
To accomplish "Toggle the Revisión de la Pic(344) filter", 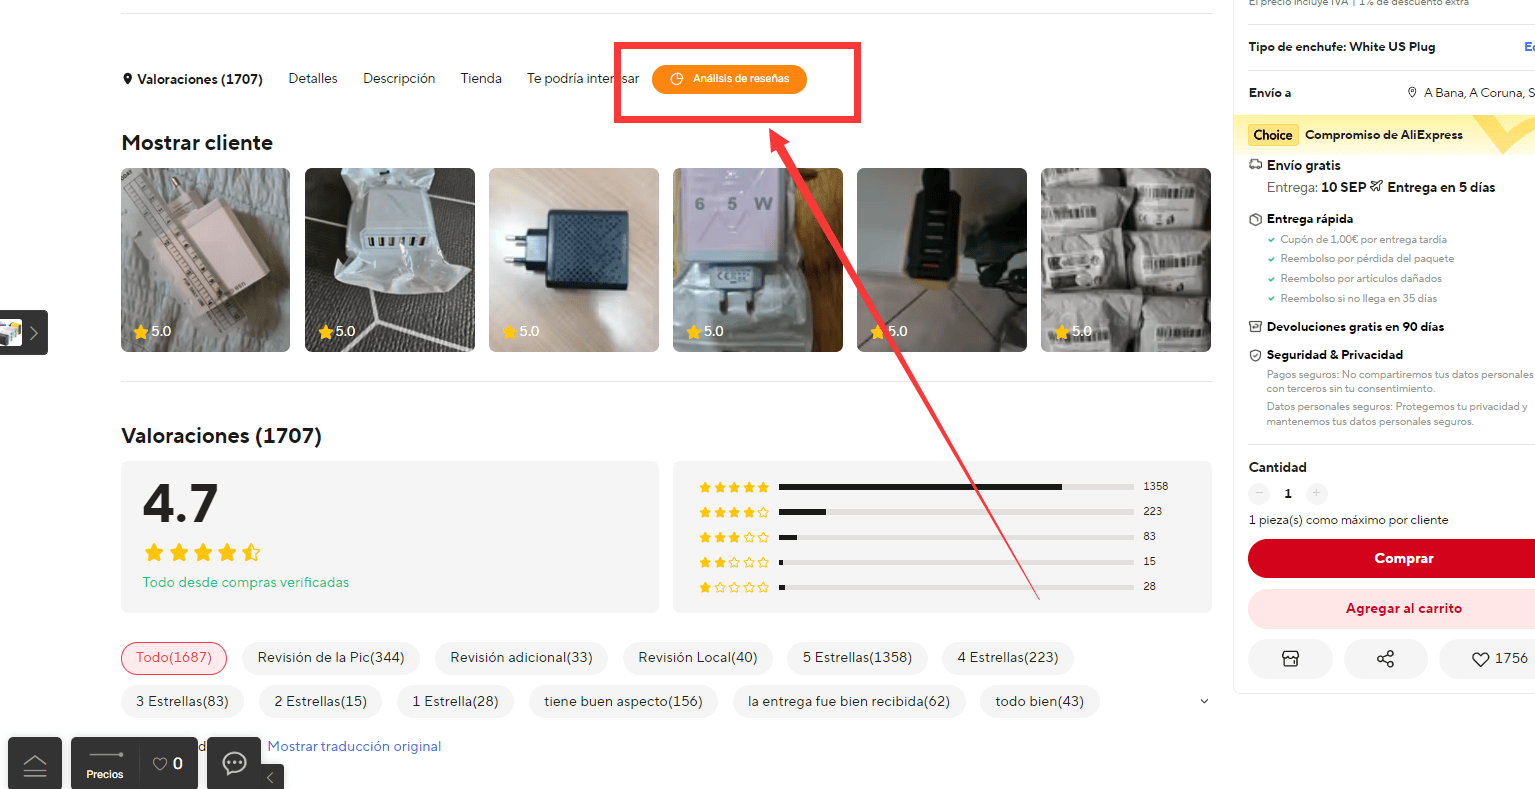I will pos(331,658).
